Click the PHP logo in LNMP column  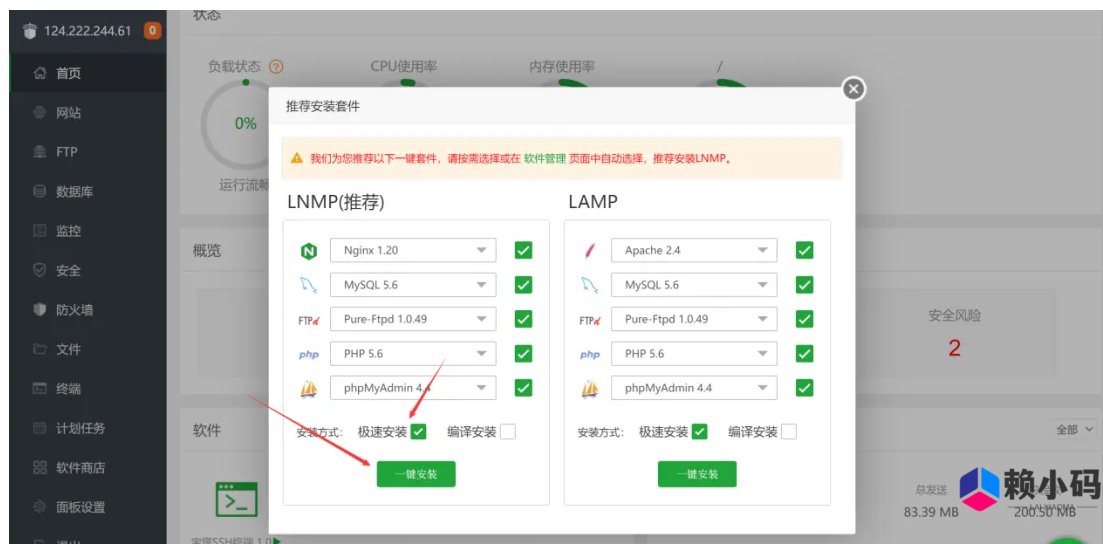click(308, 354)
